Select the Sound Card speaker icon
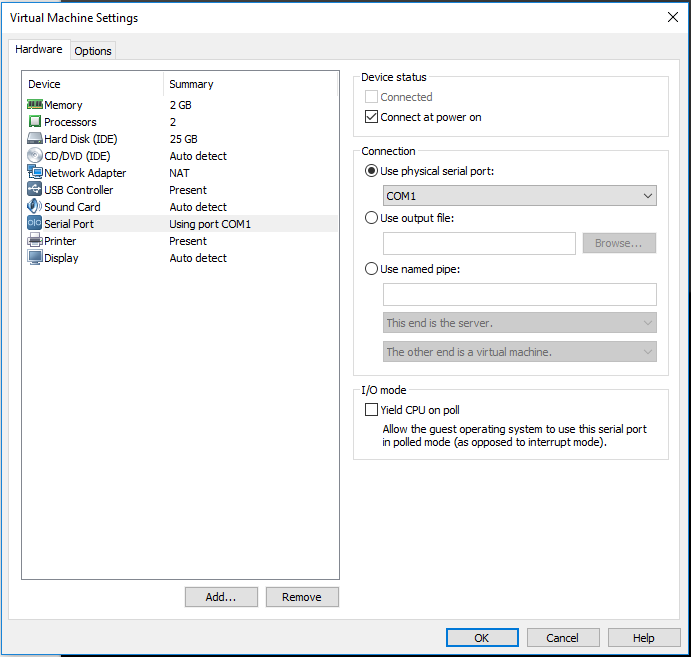Image resolution: width=691 pixels, height=657 pixels. pos(34,207)
